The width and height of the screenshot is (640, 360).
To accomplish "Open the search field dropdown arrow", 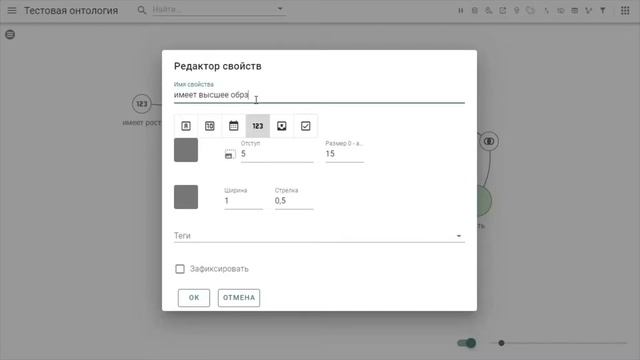I will point(280,9).
